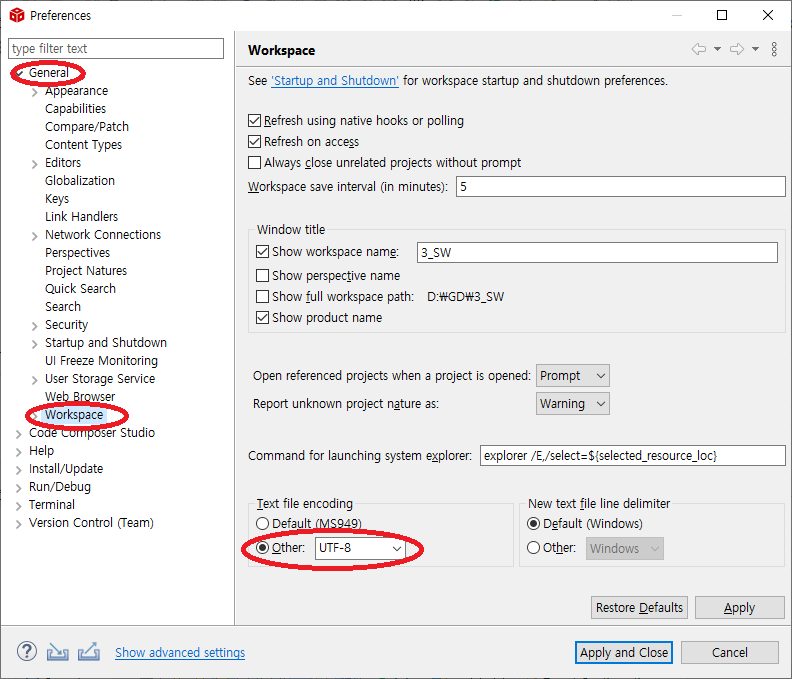Select Compare/Patch preference page
Image resolution: width=792 pixels, height=679 pixels.
pos(87,126)
